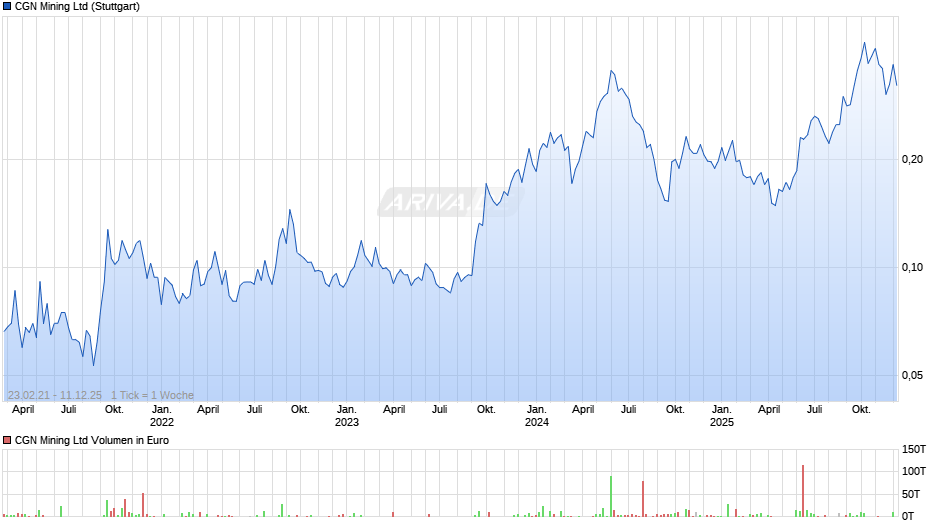Click the '1 Tick = 1 Woche' note
The width and height of the screenshot is (940, 526).
pyautogui.click(x=152, y=395)
